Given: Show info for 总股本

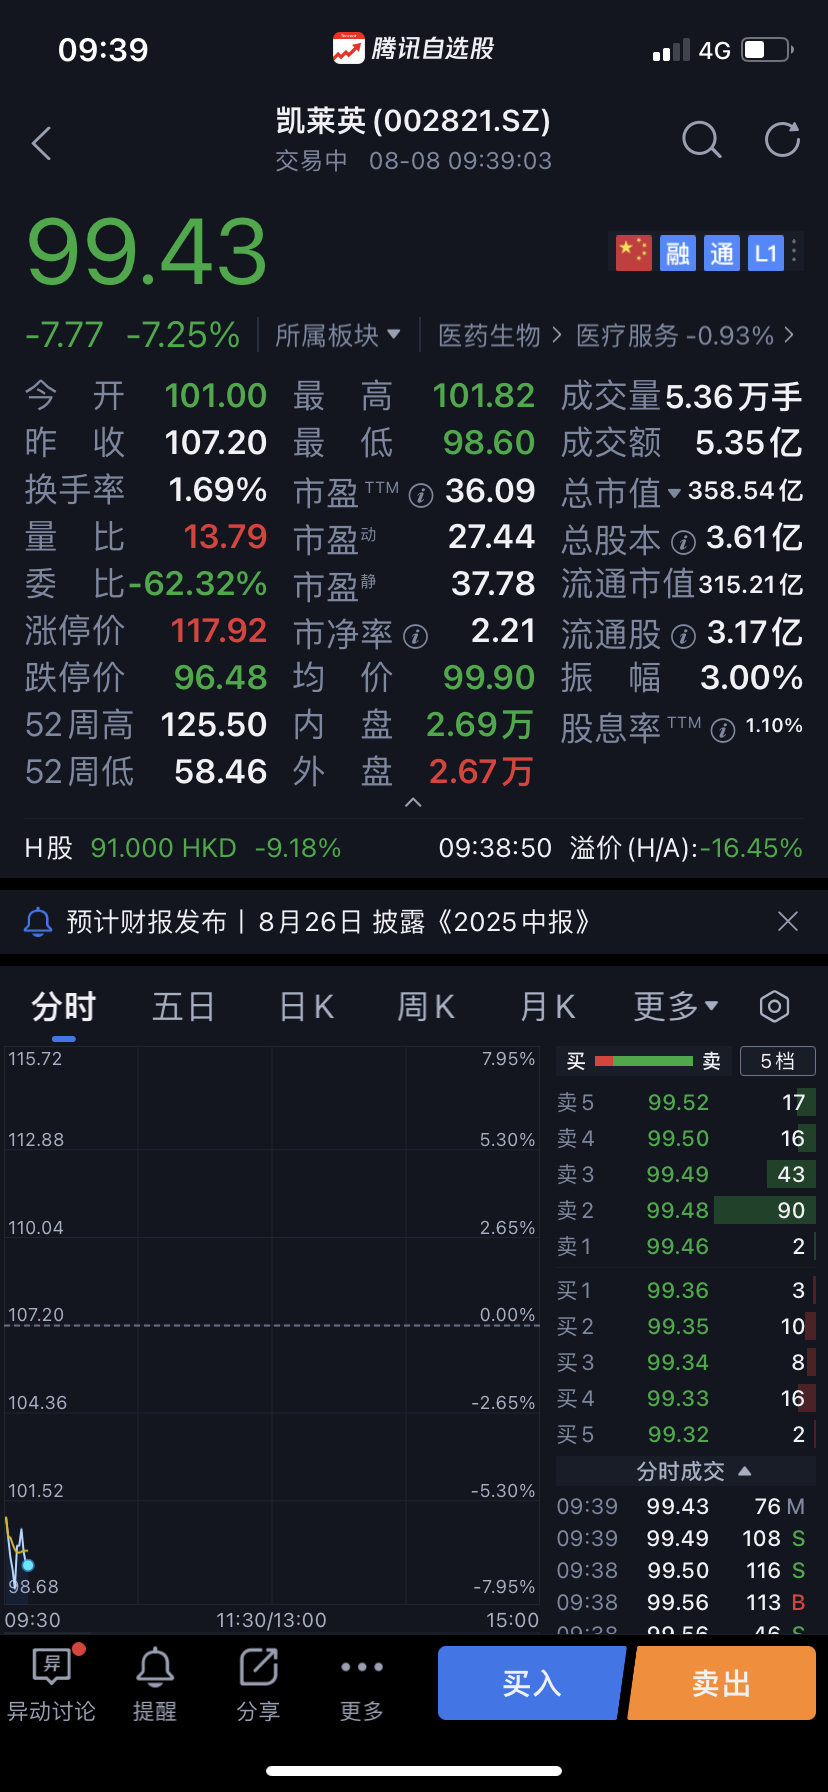Looking at the screenshot, I should coord(683,542).
